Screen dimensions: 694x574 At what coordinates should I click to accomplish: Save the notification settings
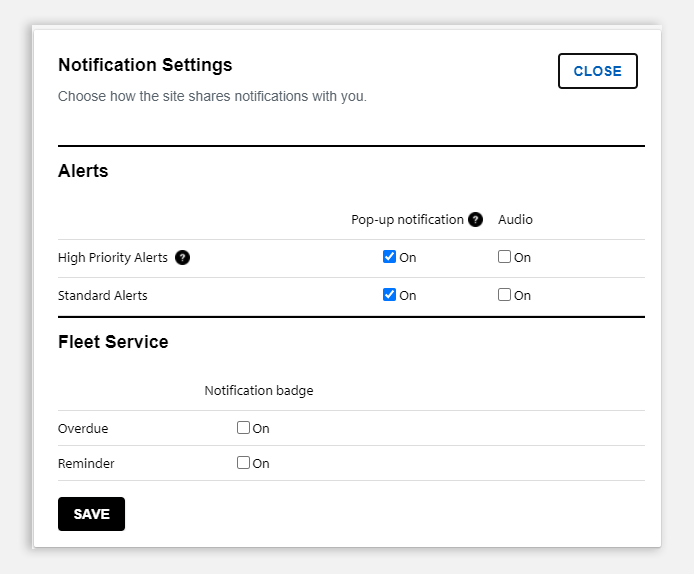pos(91,514)
